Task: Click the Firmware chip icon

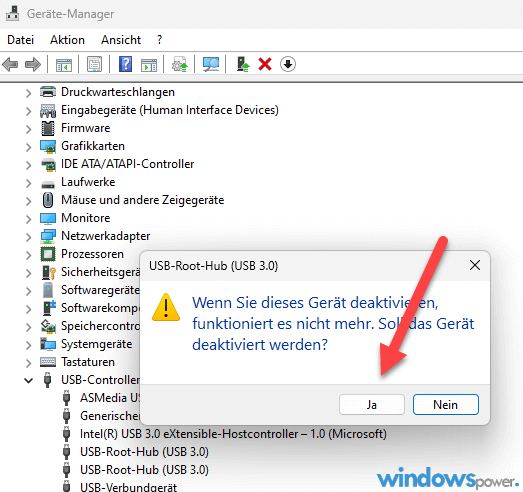Action: click(x=48, y=128)
